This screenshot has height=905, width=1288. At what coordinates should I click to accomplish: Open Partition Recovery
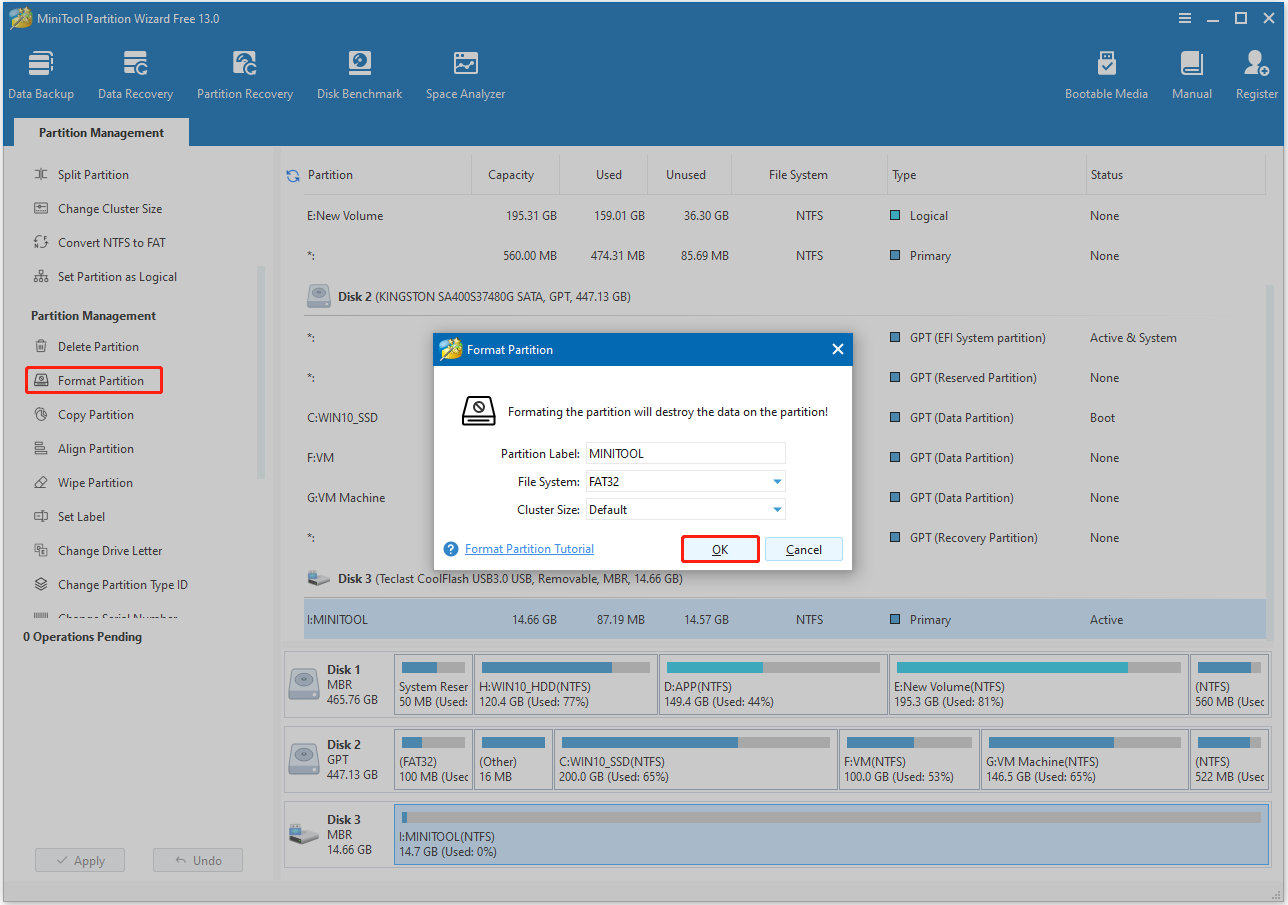click(244, 72)
